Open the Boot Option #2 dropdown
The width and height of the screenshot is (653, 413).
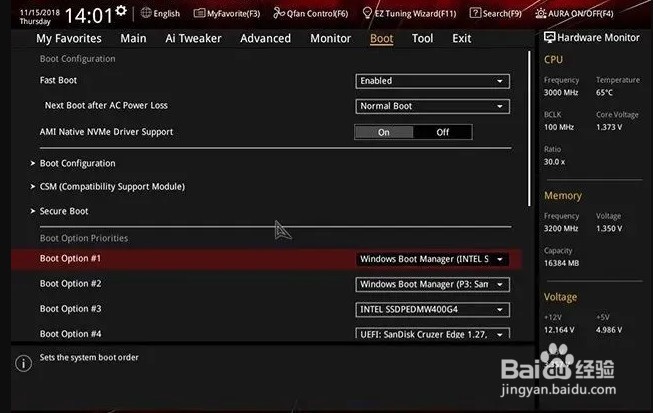click(x=432, y=284)
